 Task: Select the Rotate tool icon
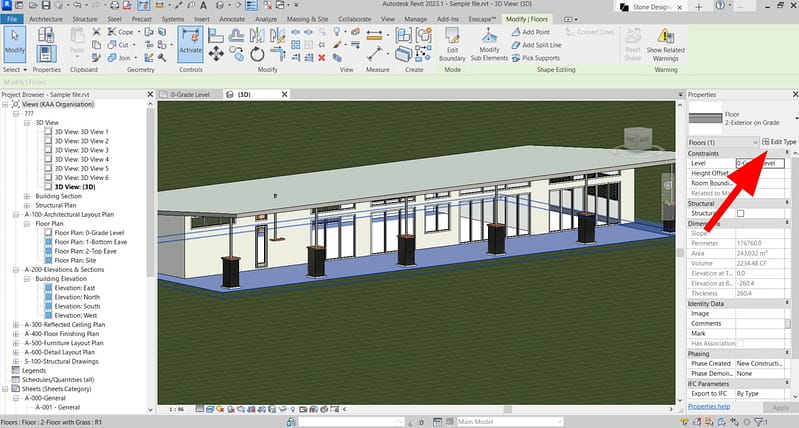(258, 53)
